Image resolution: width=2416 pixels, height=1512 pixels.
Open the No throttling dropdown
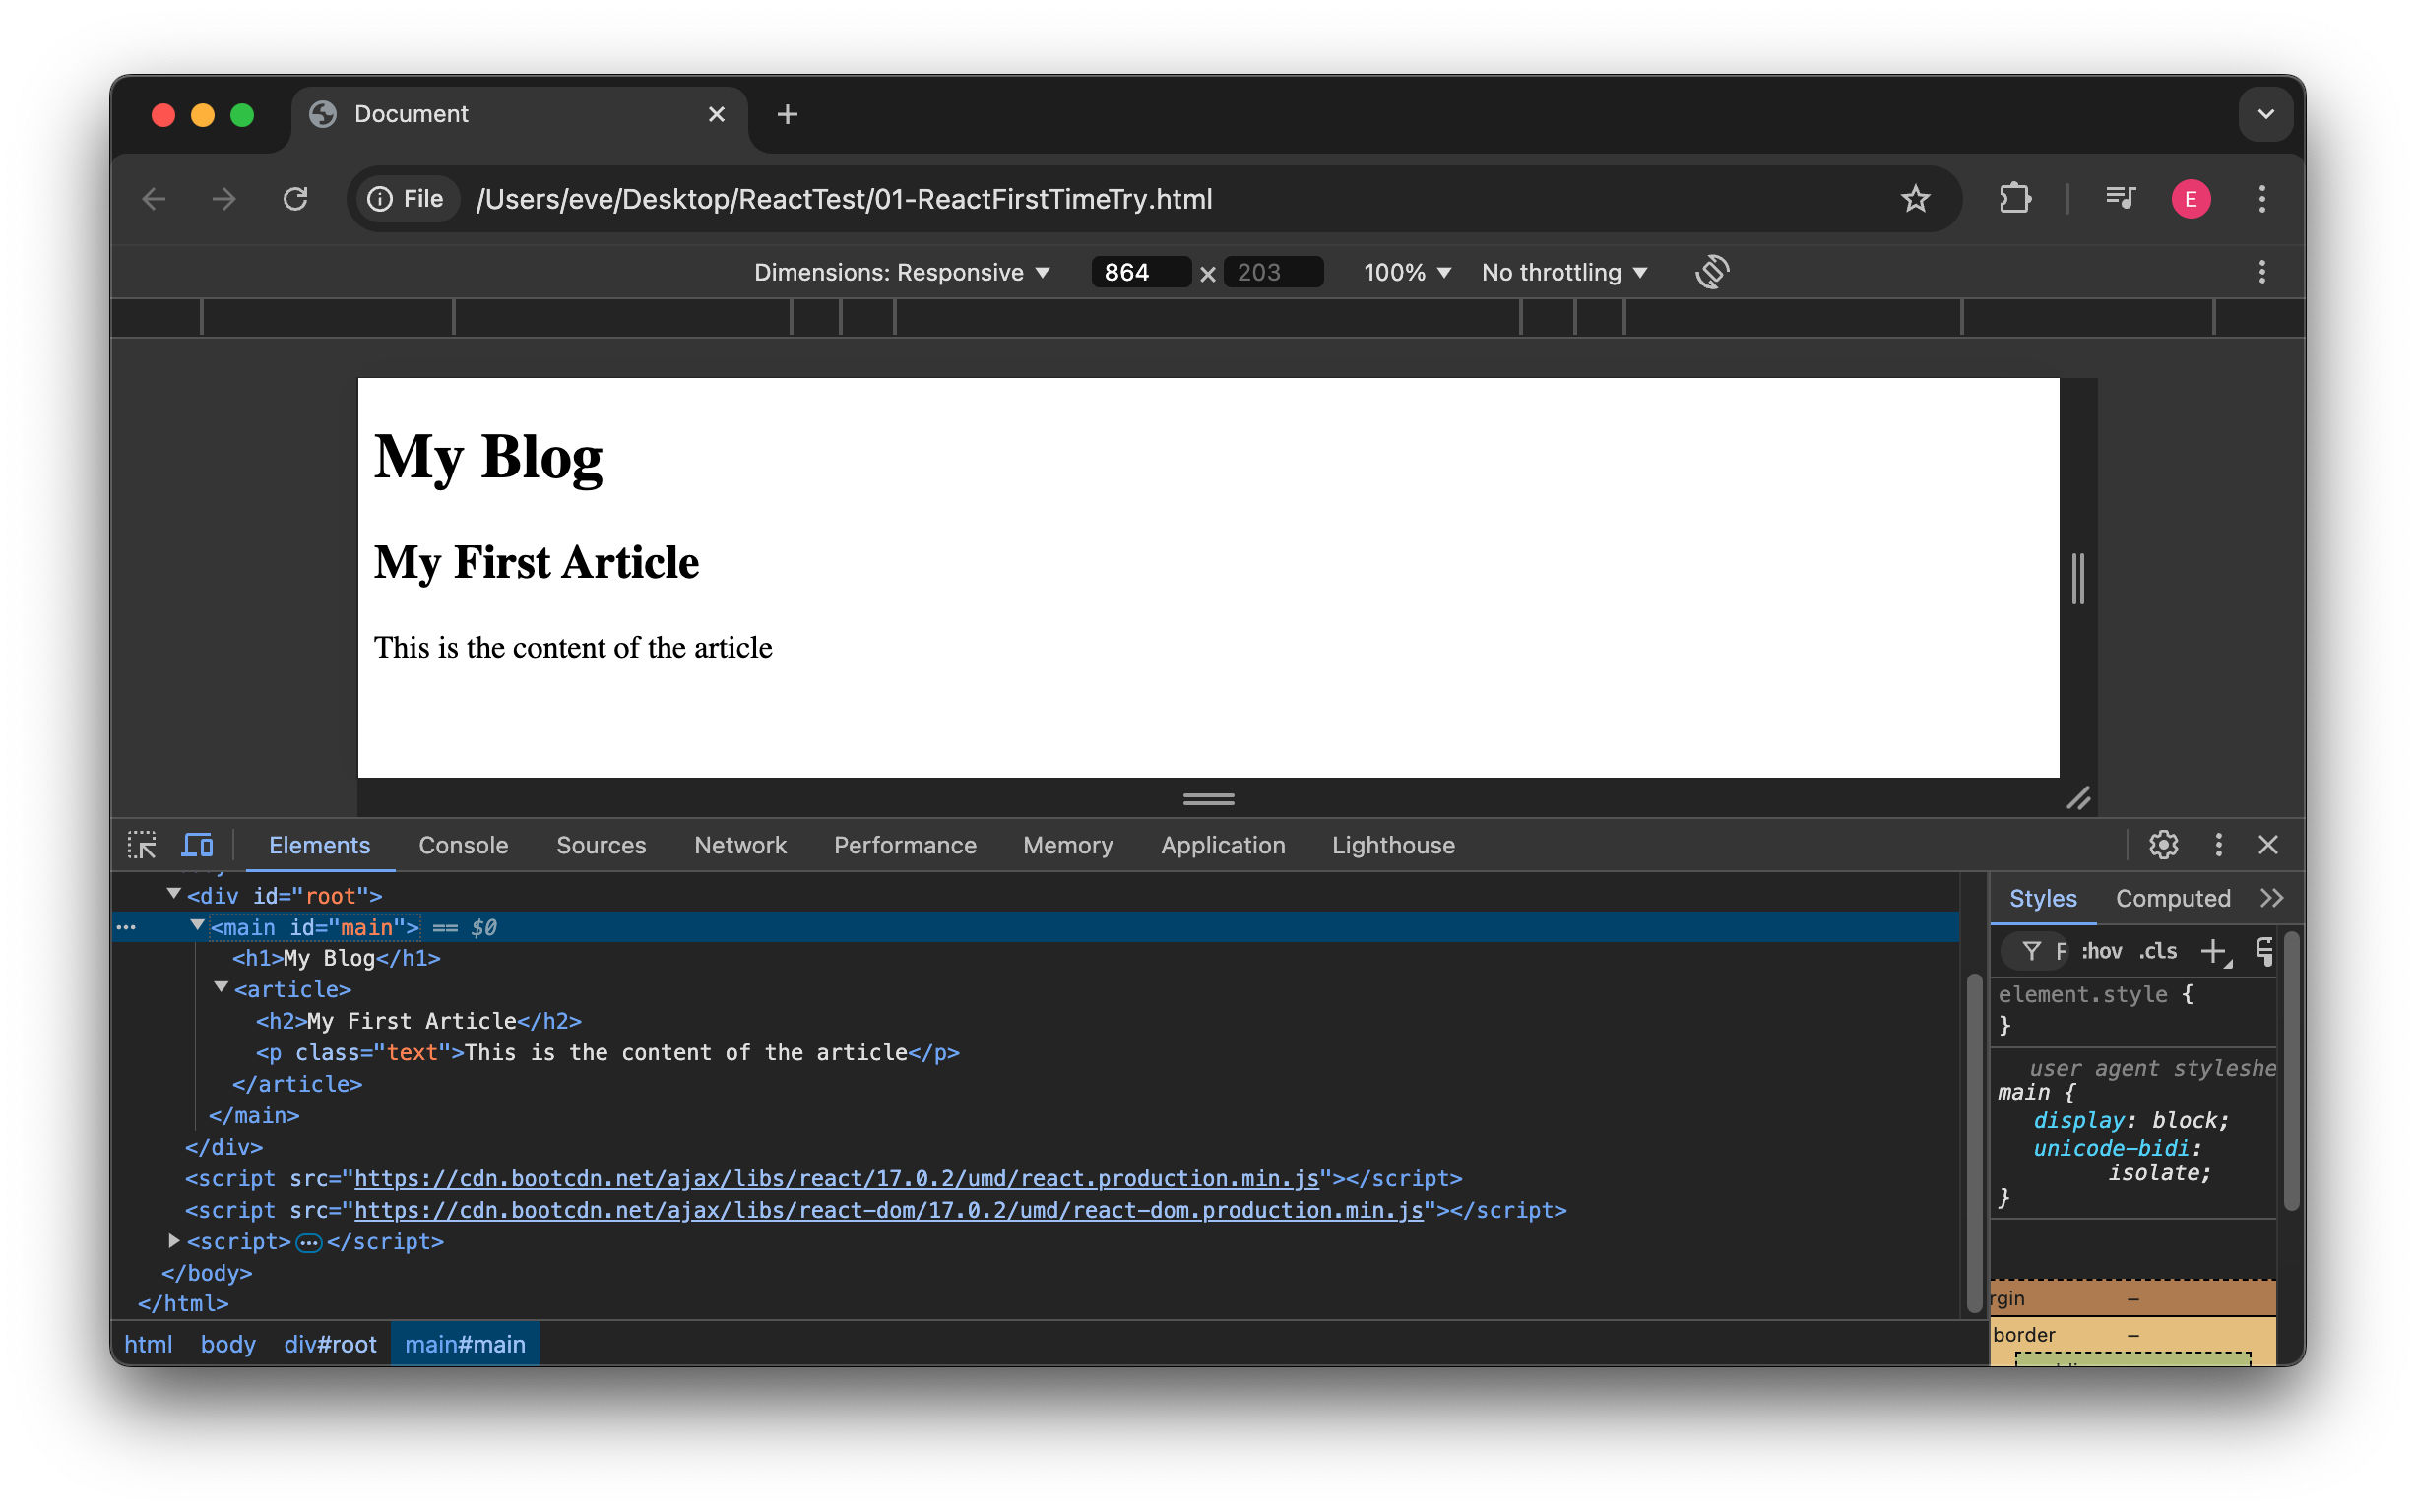pos(1563,272)
